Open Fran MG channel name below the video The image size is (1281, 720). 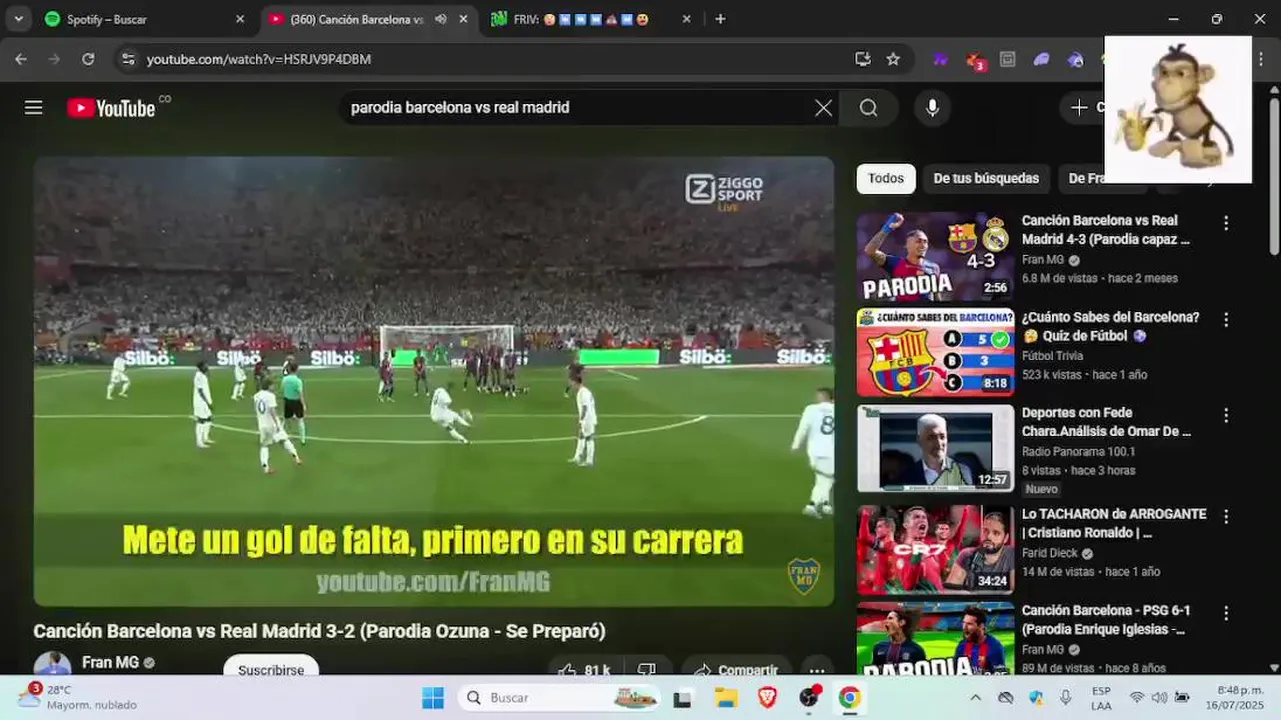coord(110,662)
